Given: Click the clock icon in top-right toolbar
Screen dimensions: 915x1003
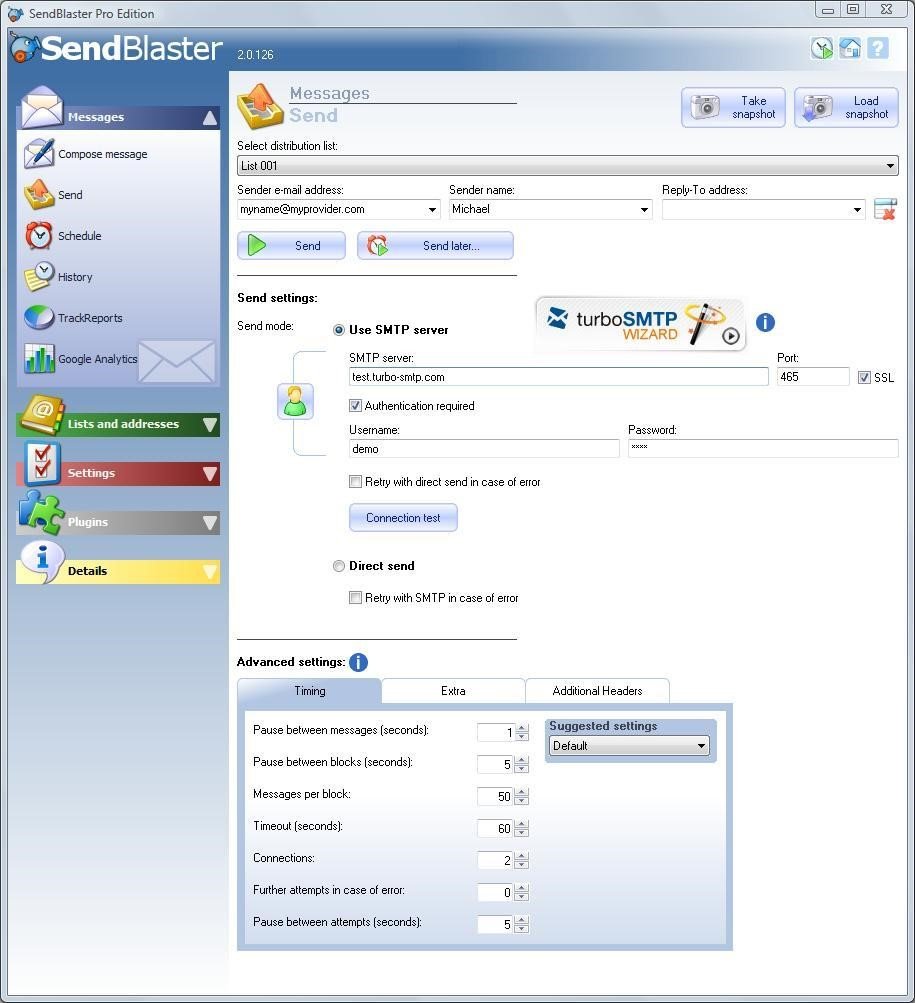Looking at the screenshot, I should point(822,48).
